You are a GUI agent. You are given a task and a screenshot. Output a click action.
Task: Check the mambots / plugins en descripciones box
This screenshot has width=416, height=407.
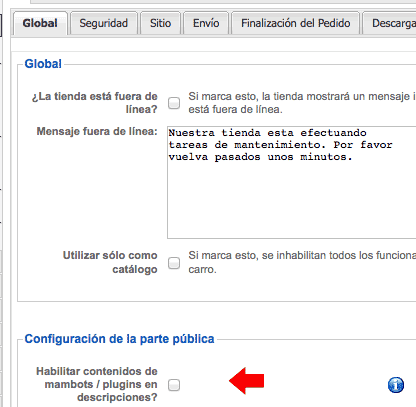click(x=174, y=385)
